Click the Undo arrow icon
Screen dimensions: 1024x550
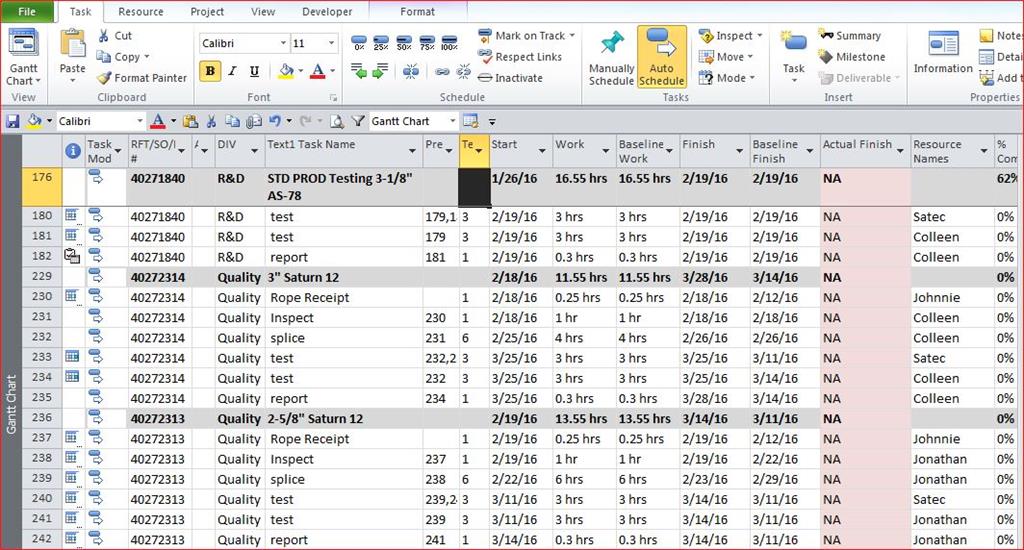point(275,121)
